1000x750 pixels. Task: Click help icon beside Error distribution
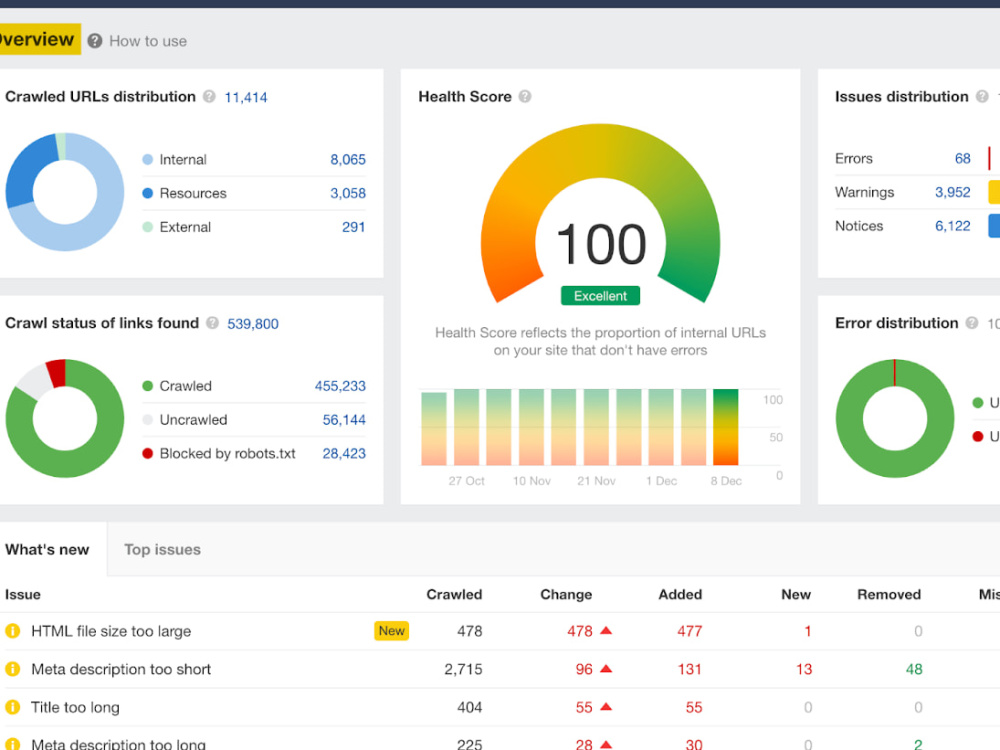pyautogui.click(x=972, y=323)
